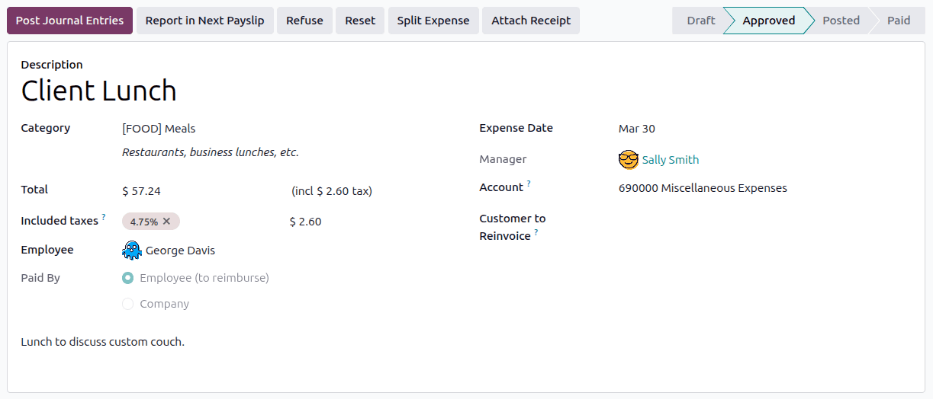Click the Category label
Image resolution: width=933 pixels, height=399 pixels.
click(x=45, y=128)
